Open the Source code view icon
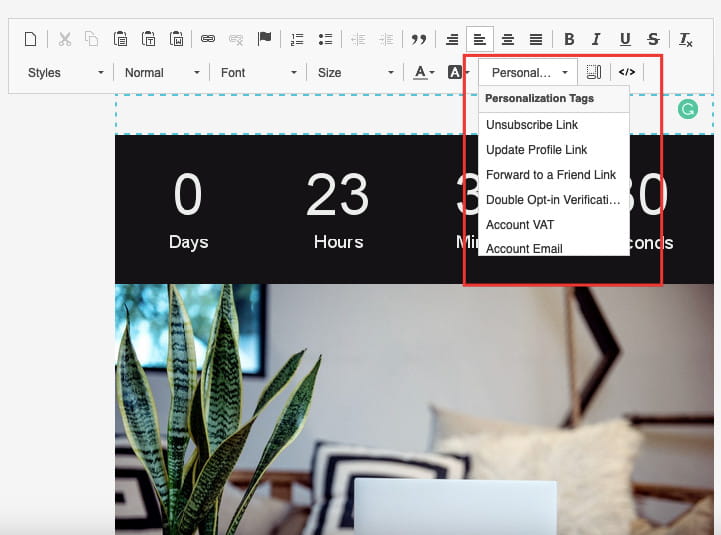 tap(627, 72)
